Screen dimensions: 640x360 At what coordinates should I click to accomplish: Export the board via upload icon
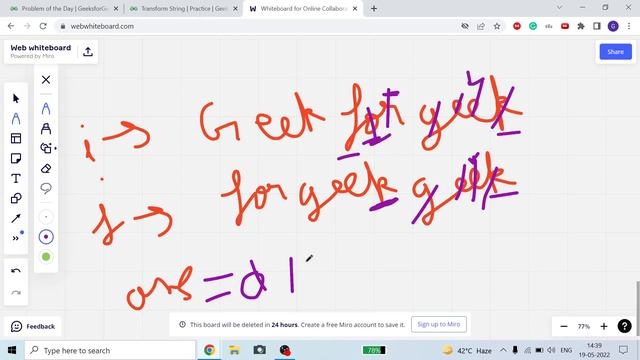pos(88,52)
